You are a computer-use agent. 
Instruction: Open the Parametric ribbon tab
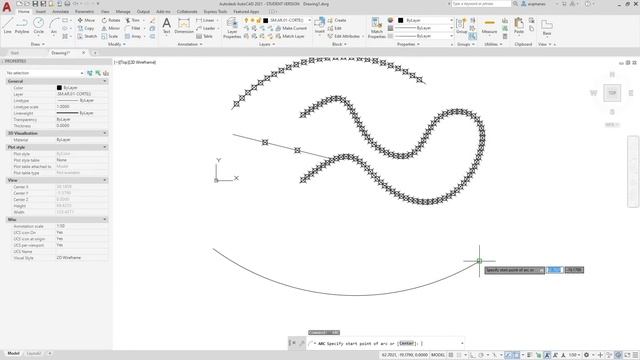pos(84,12)
